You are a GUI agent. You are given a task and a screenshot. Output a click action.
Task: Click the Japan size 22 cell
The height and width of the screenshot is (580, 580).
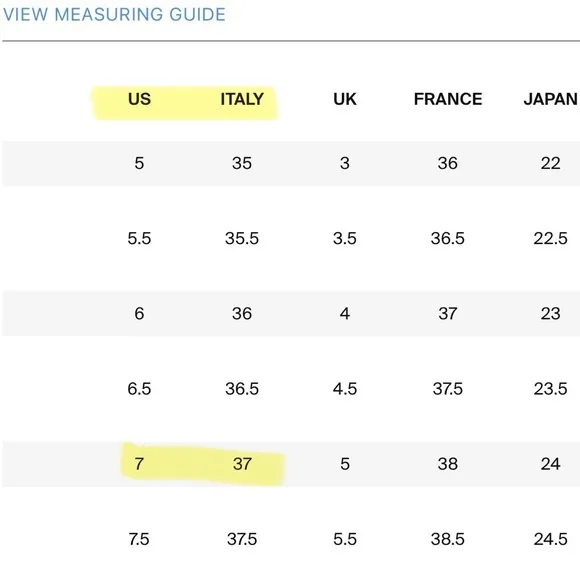tap(550, 163)
